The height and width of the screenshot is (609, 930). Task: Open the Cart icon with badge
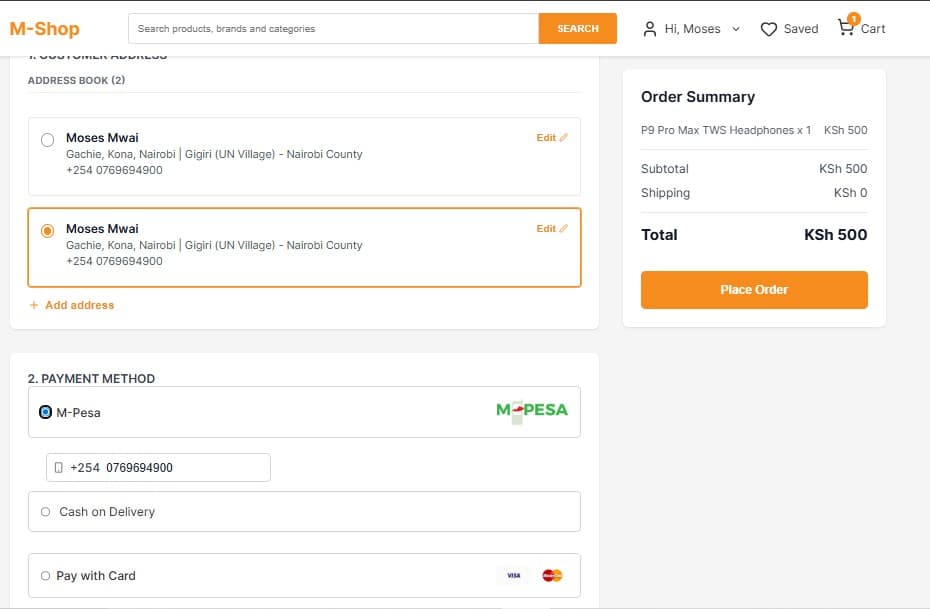[x=845, y=29]
